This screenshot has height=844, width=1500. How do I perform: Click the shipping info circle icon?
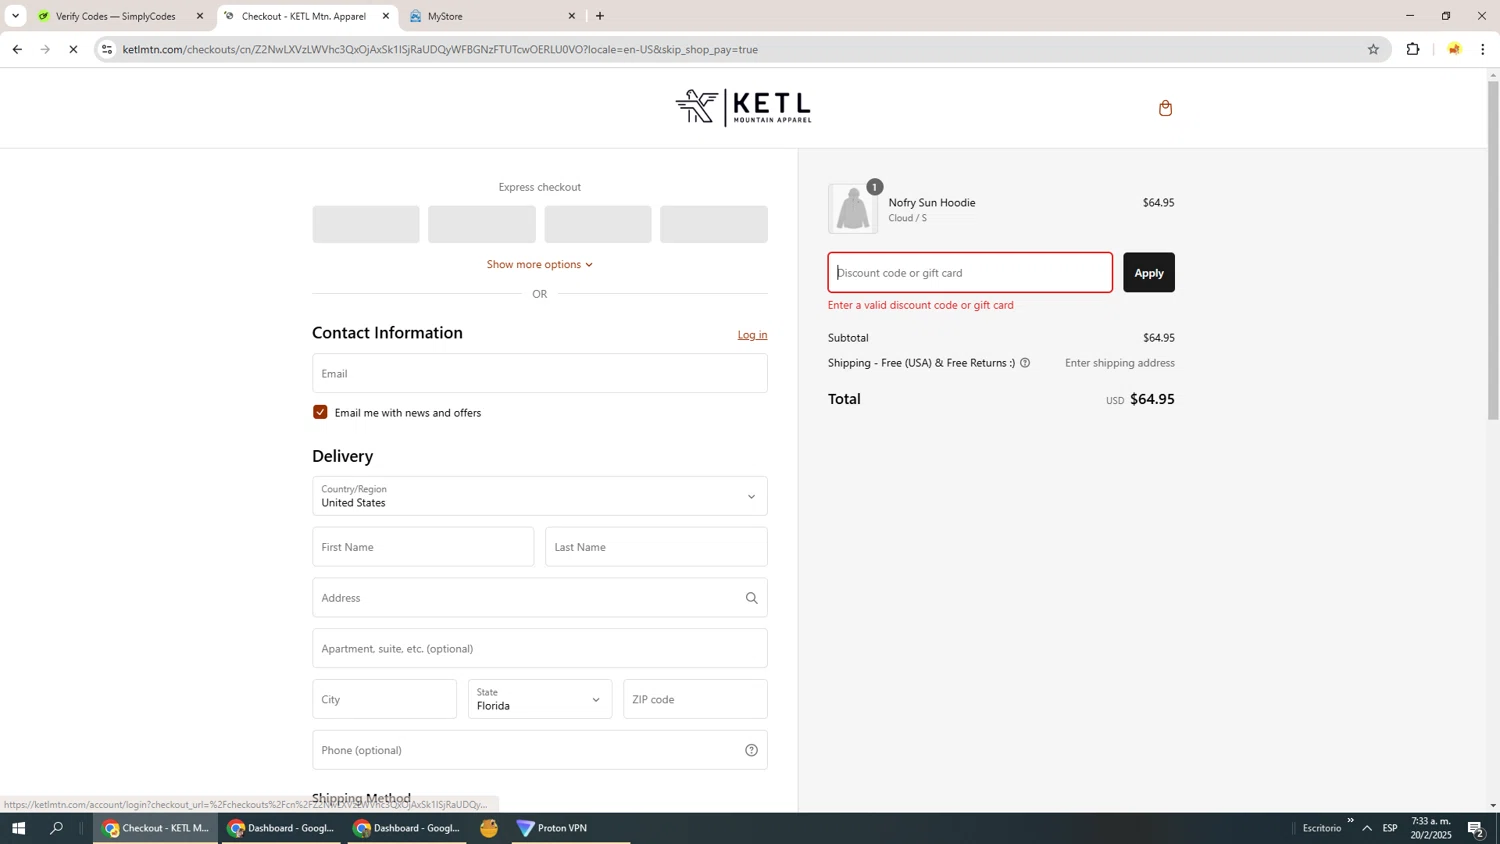[1025, 363]
